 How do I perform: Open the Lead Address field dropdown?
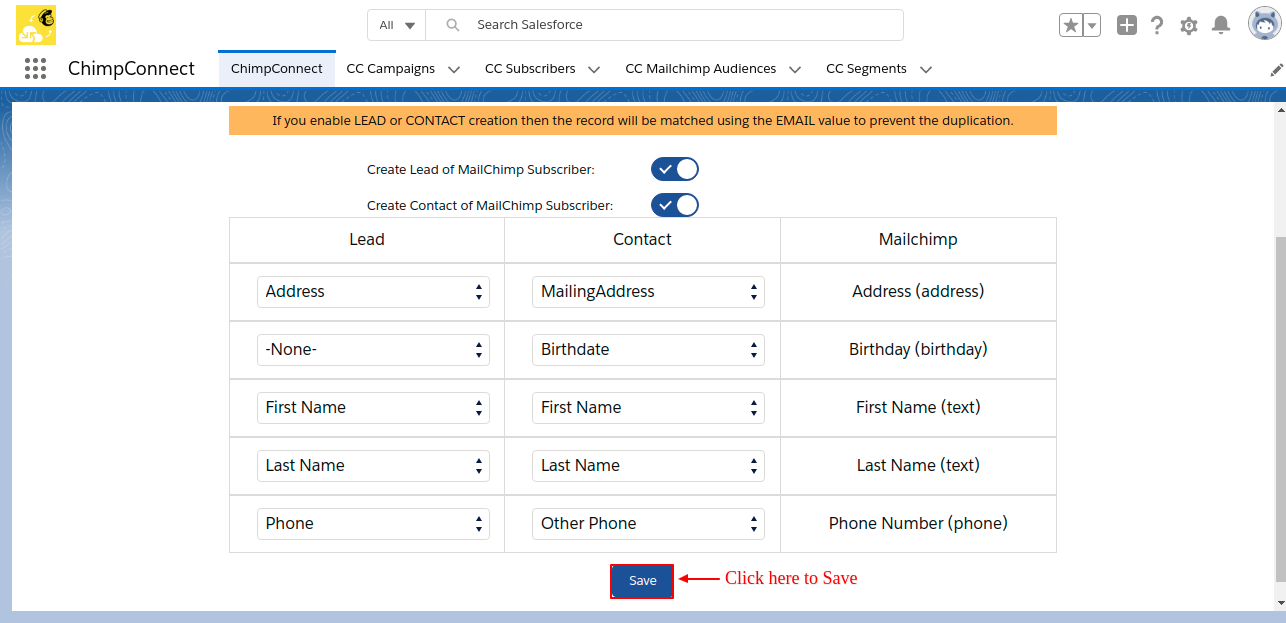(x=373, y=292)
